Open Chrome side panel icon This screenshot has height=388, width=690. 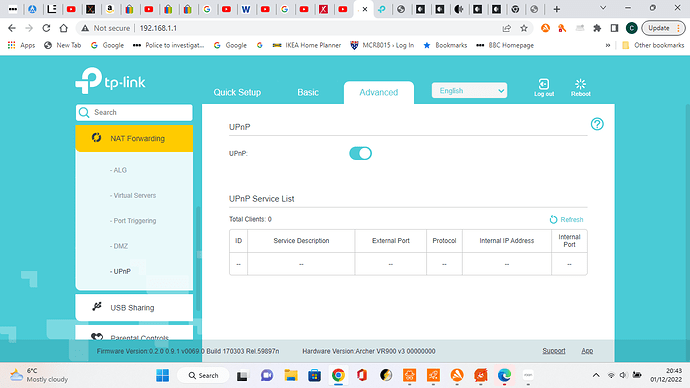614,28
